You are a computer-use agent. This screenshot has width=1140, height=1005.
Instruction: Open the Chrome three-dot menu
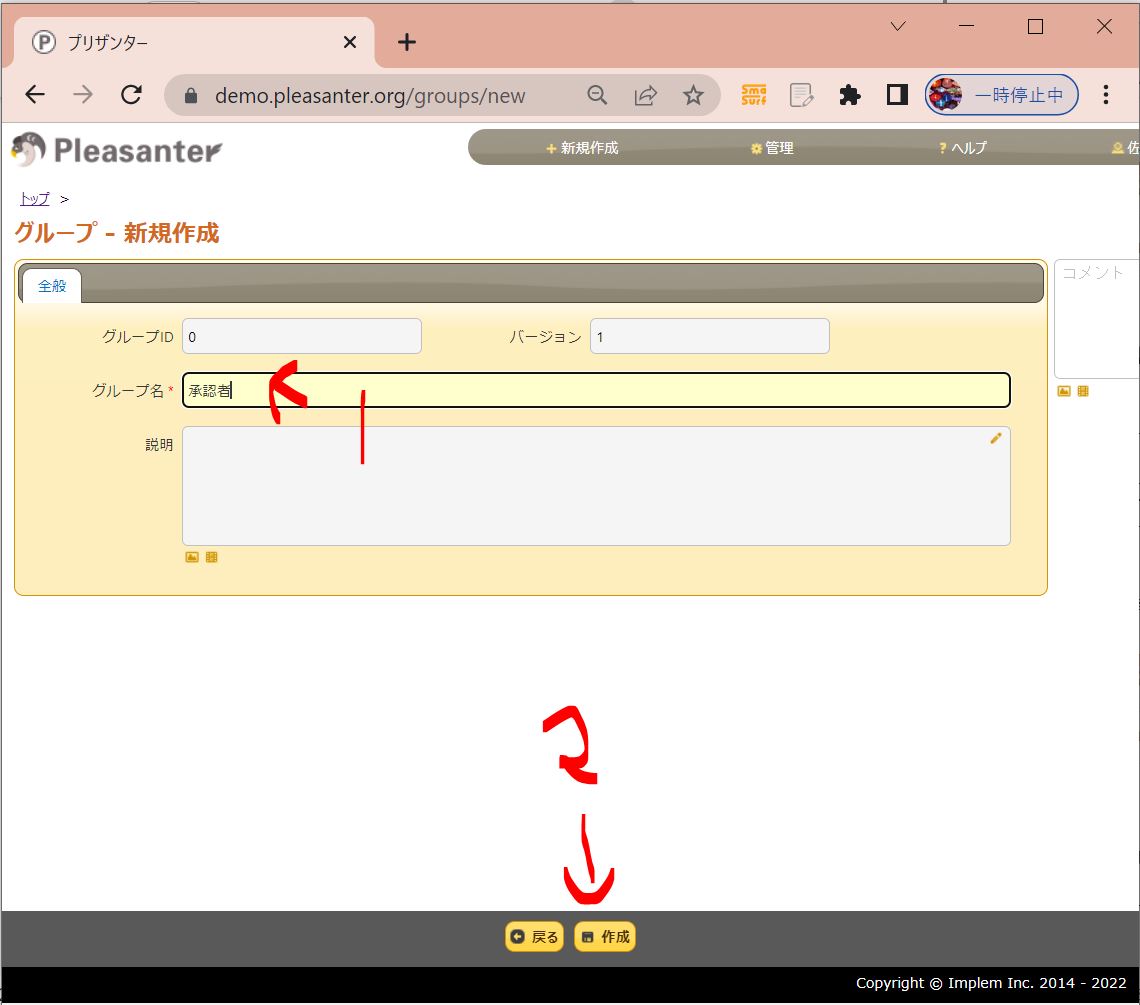pos(1105,95)
